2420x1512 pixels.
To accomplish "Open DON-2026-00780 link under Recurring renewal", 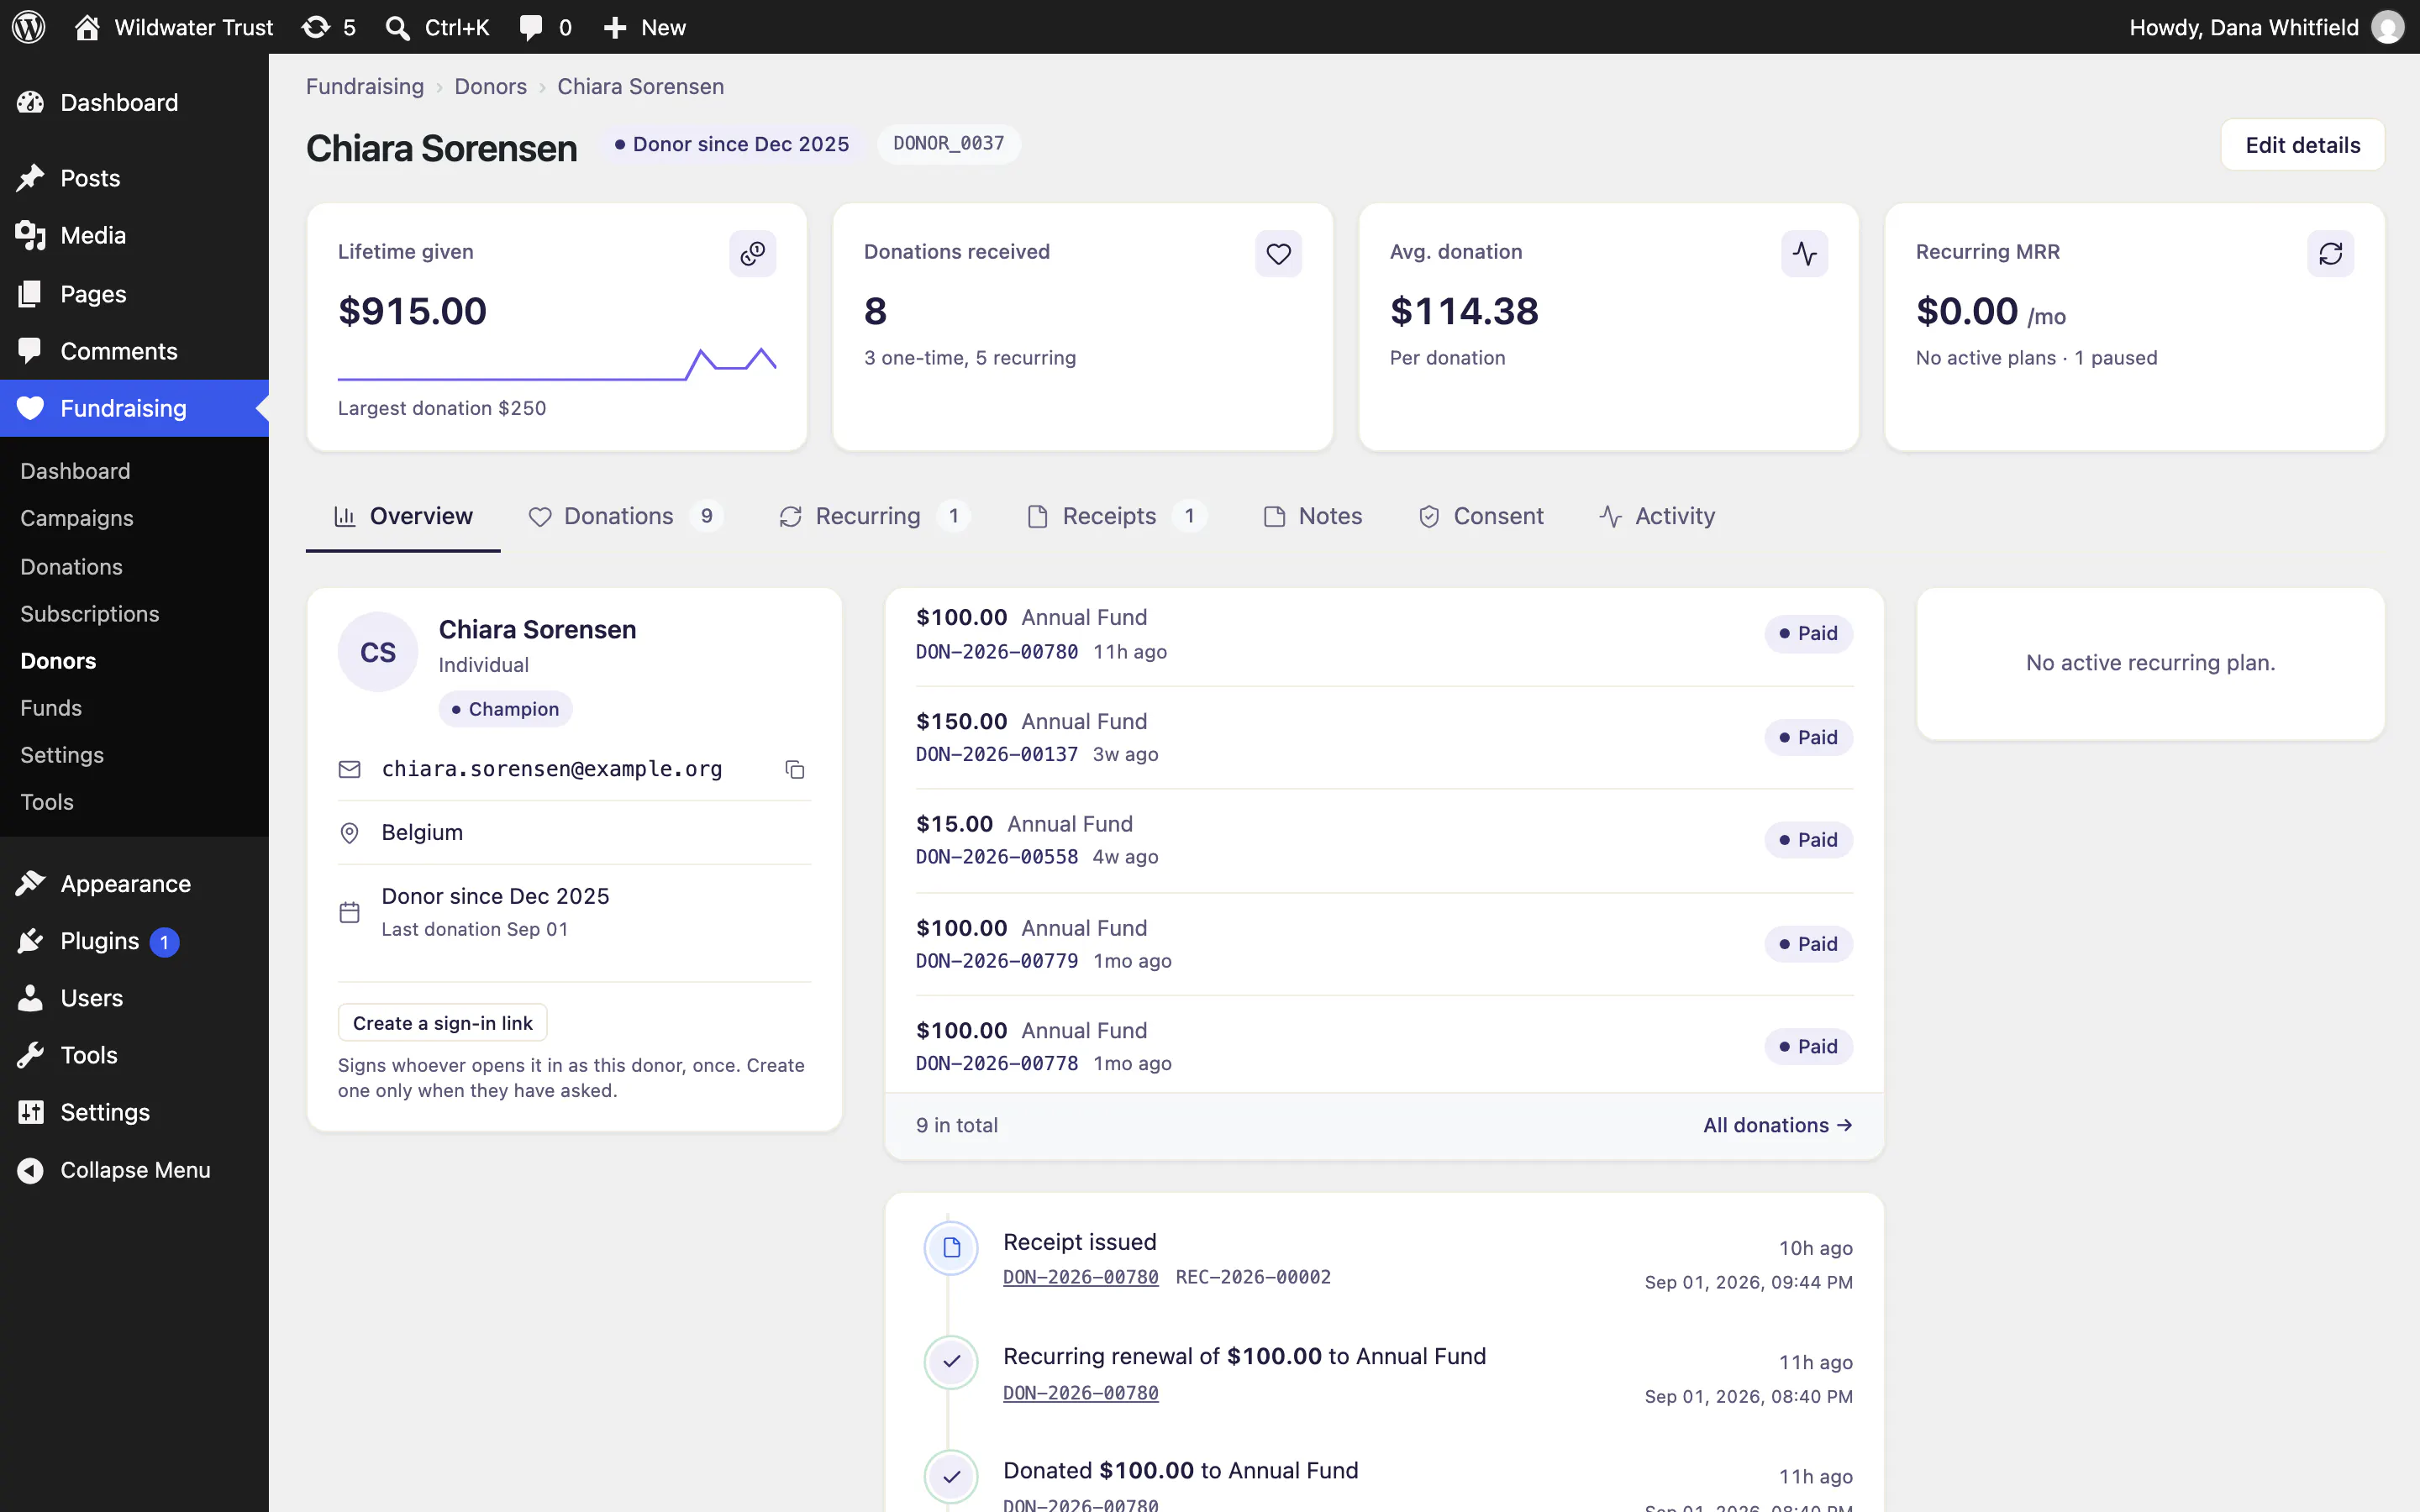I will tap(1080, 1393).
